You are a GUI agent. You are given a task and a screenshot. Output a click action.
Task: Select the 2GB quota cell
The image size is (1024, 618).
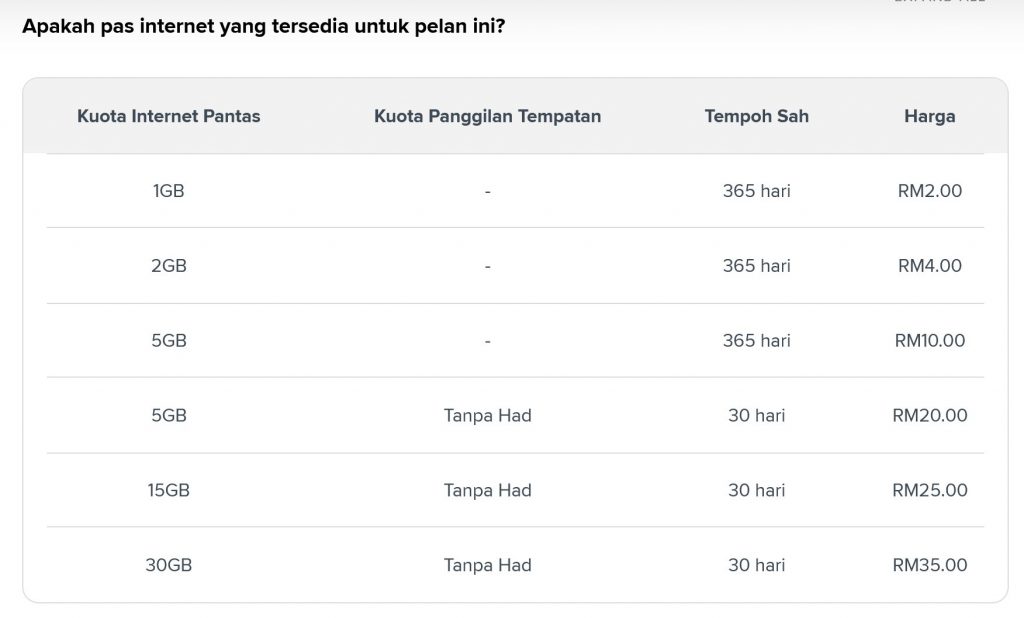(168, 266)
